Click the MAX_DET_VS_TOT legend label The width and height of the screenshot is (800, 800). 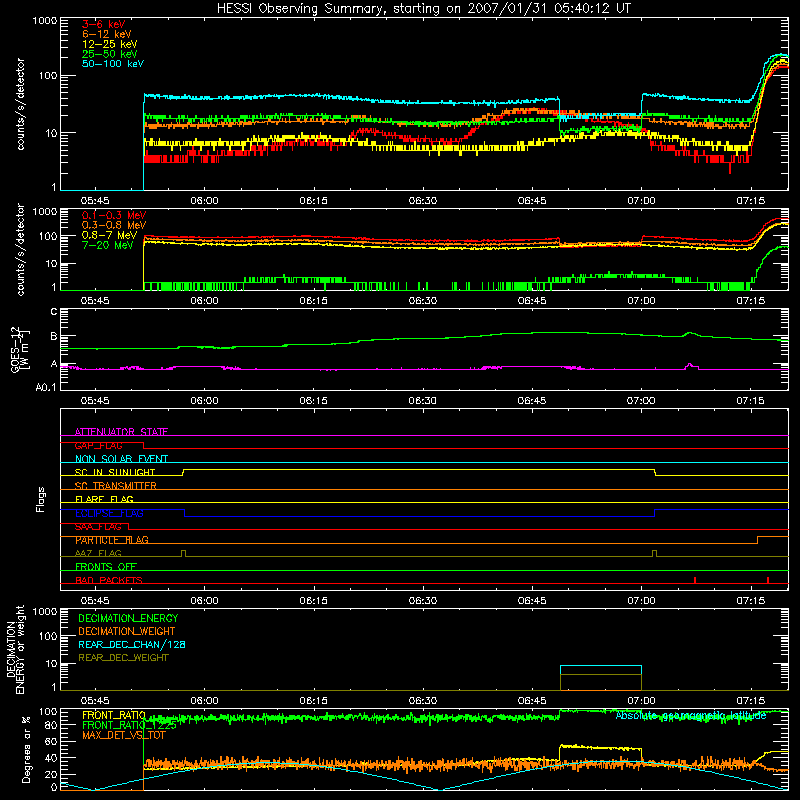[123, 735]
